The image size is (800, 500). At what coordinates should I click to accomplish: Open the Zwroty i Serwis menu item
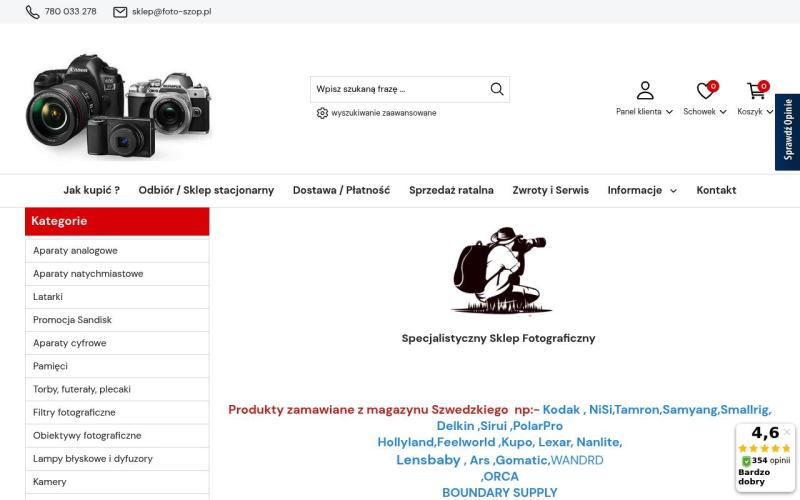click(x=550, y=190)
